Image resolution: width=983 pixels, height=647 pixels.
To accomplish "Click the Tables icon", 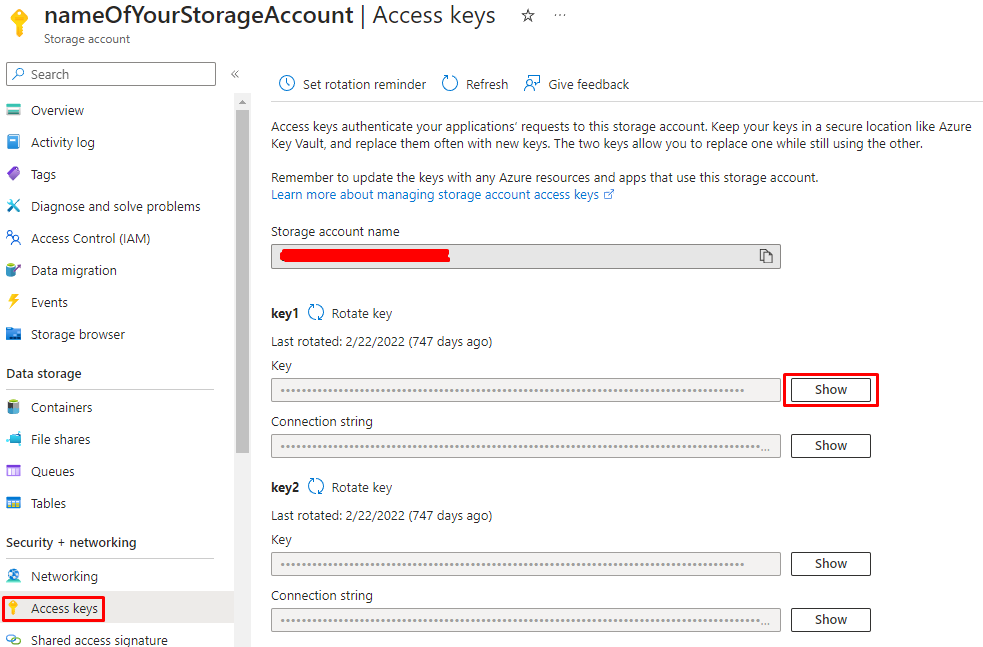I will 14,503.
